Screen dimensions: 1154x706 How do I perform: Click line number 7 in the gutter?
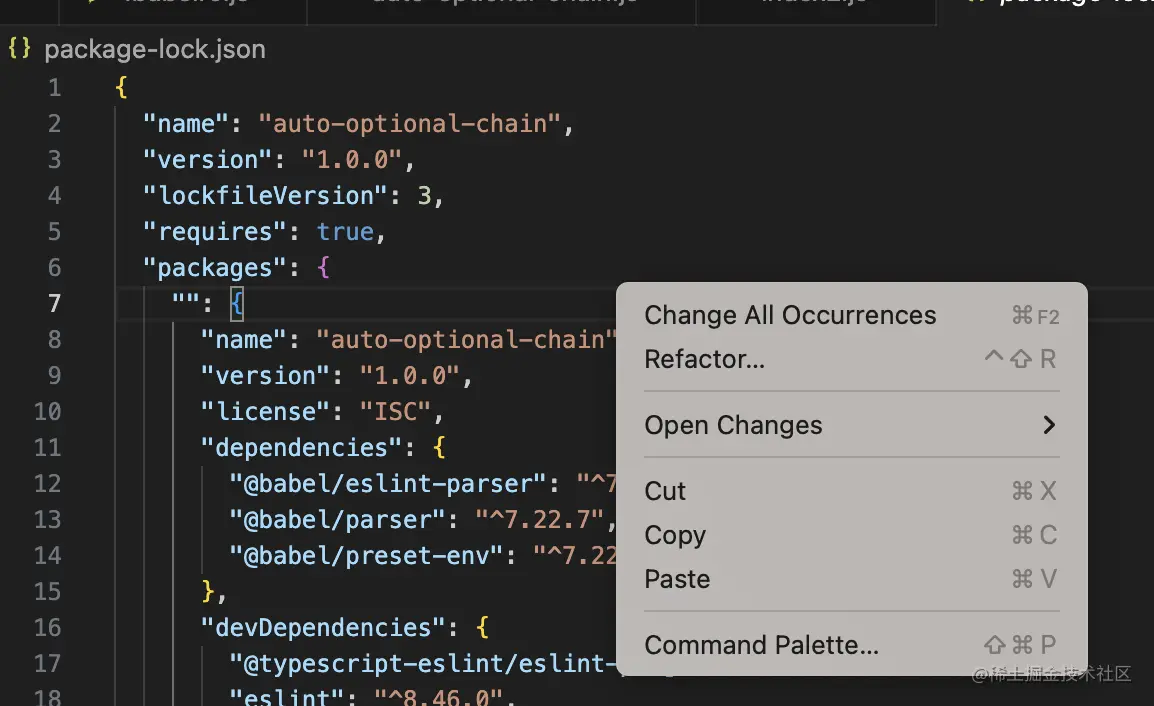pos(54,303)
